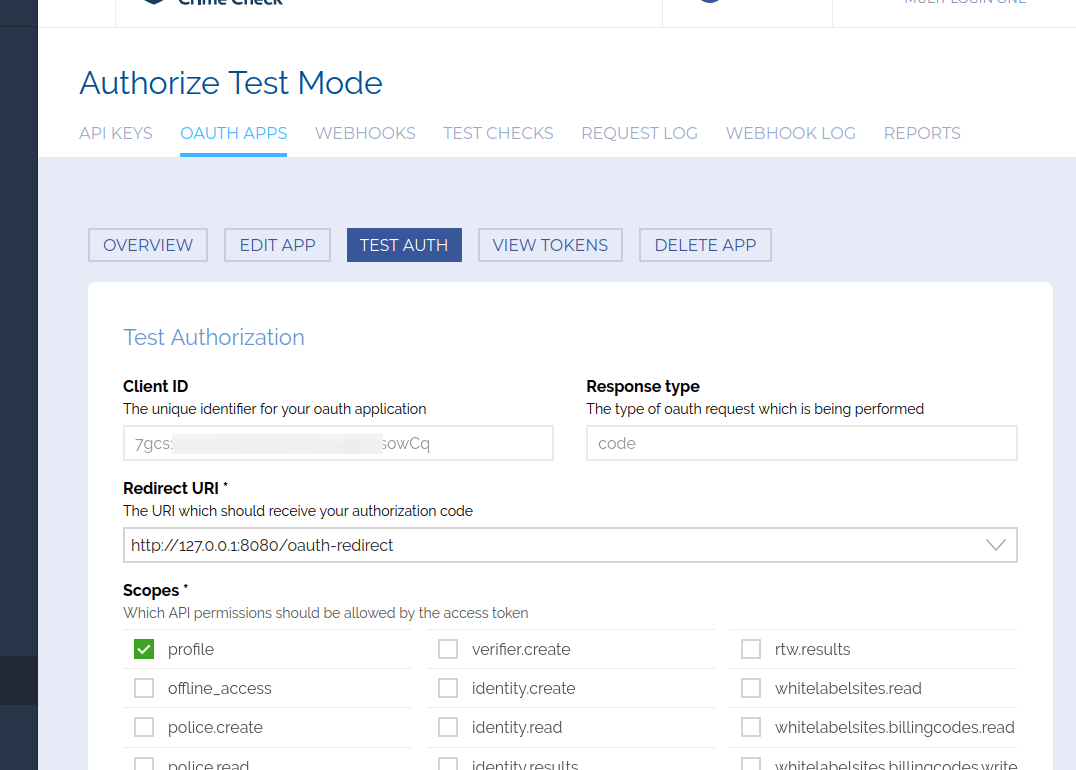
Task: Click the Client ID field
Action: pyautogui.click(x=338, y=443)
